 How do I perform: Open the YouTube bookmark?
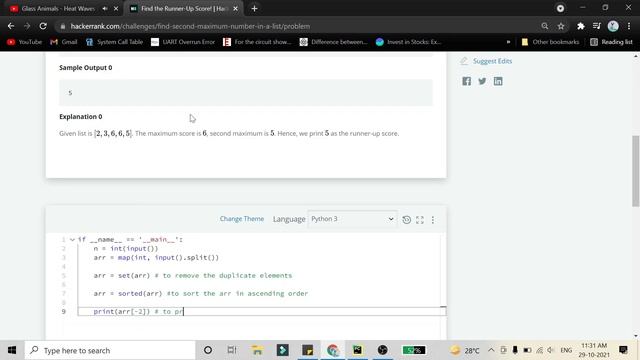click(x=24, y=42)
